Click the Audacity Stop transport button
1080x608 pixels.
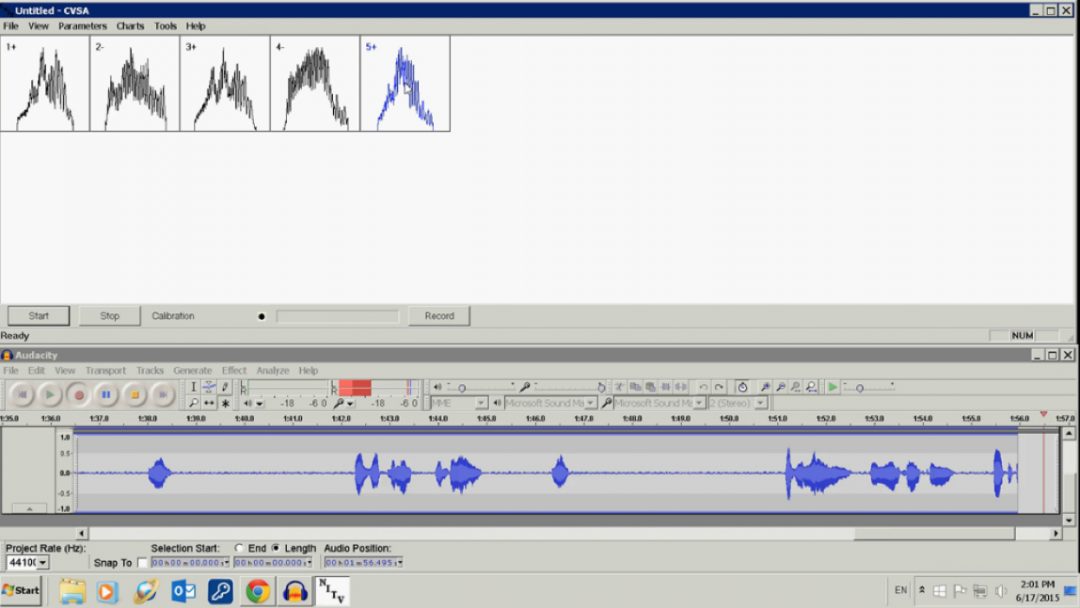[134, 395]
